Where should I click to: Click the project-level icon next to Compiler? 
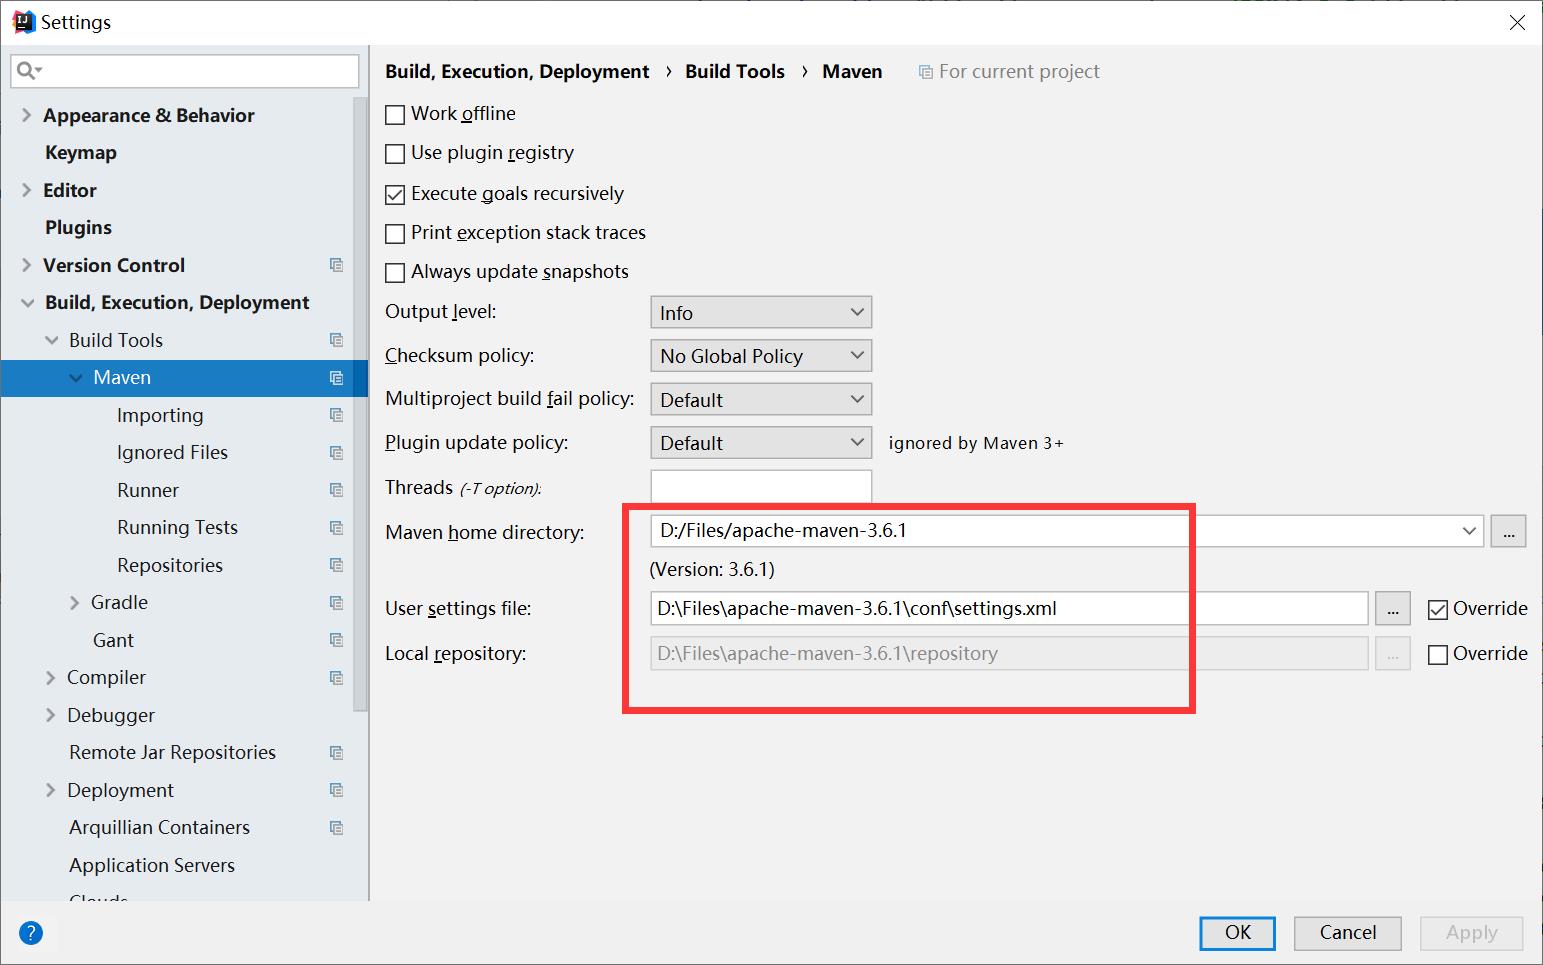coord(336,678)
